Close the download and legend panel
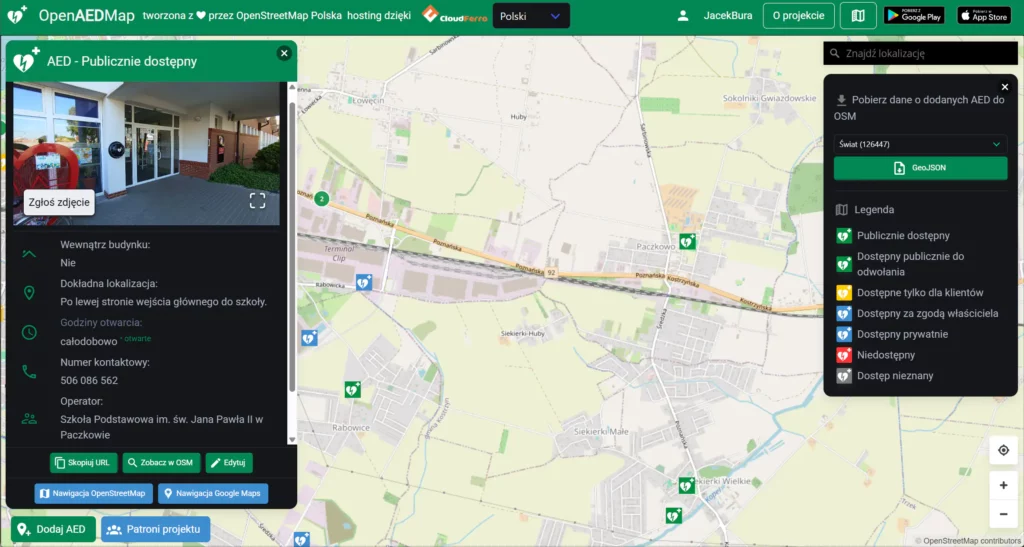Image resolution: width=1024 pixels, height=547 pixels. (1005, 87)
